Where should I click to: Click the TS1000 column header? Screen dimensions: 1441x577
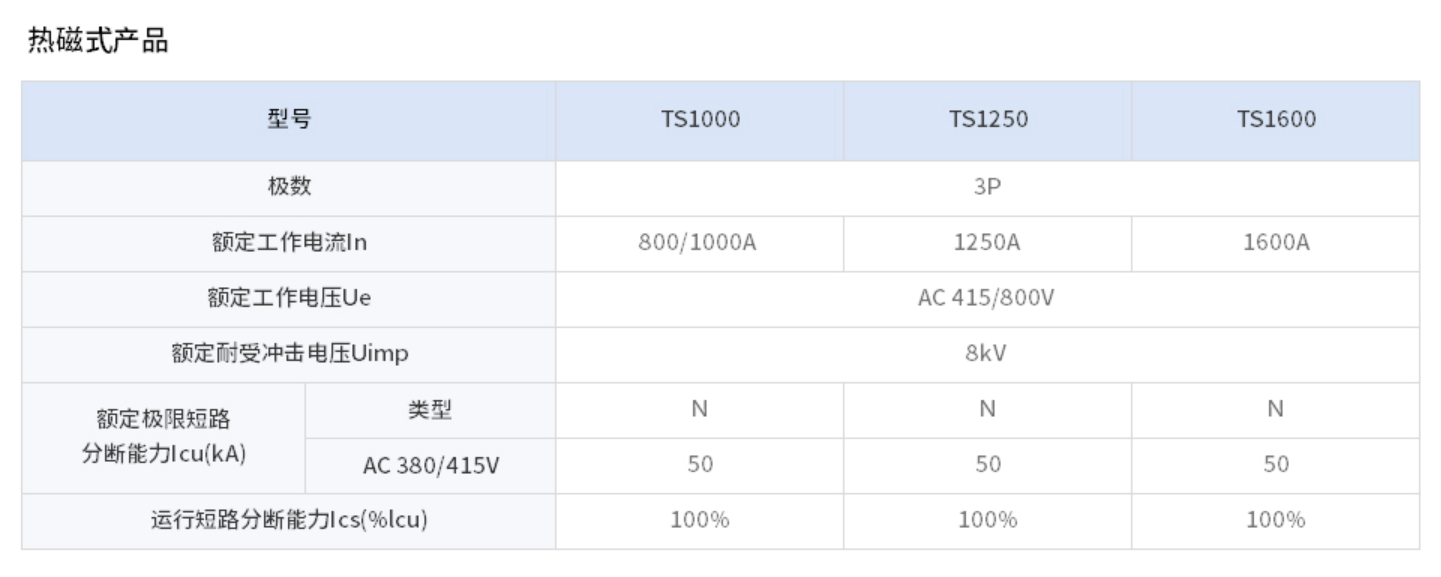click(x=700, y=120)
